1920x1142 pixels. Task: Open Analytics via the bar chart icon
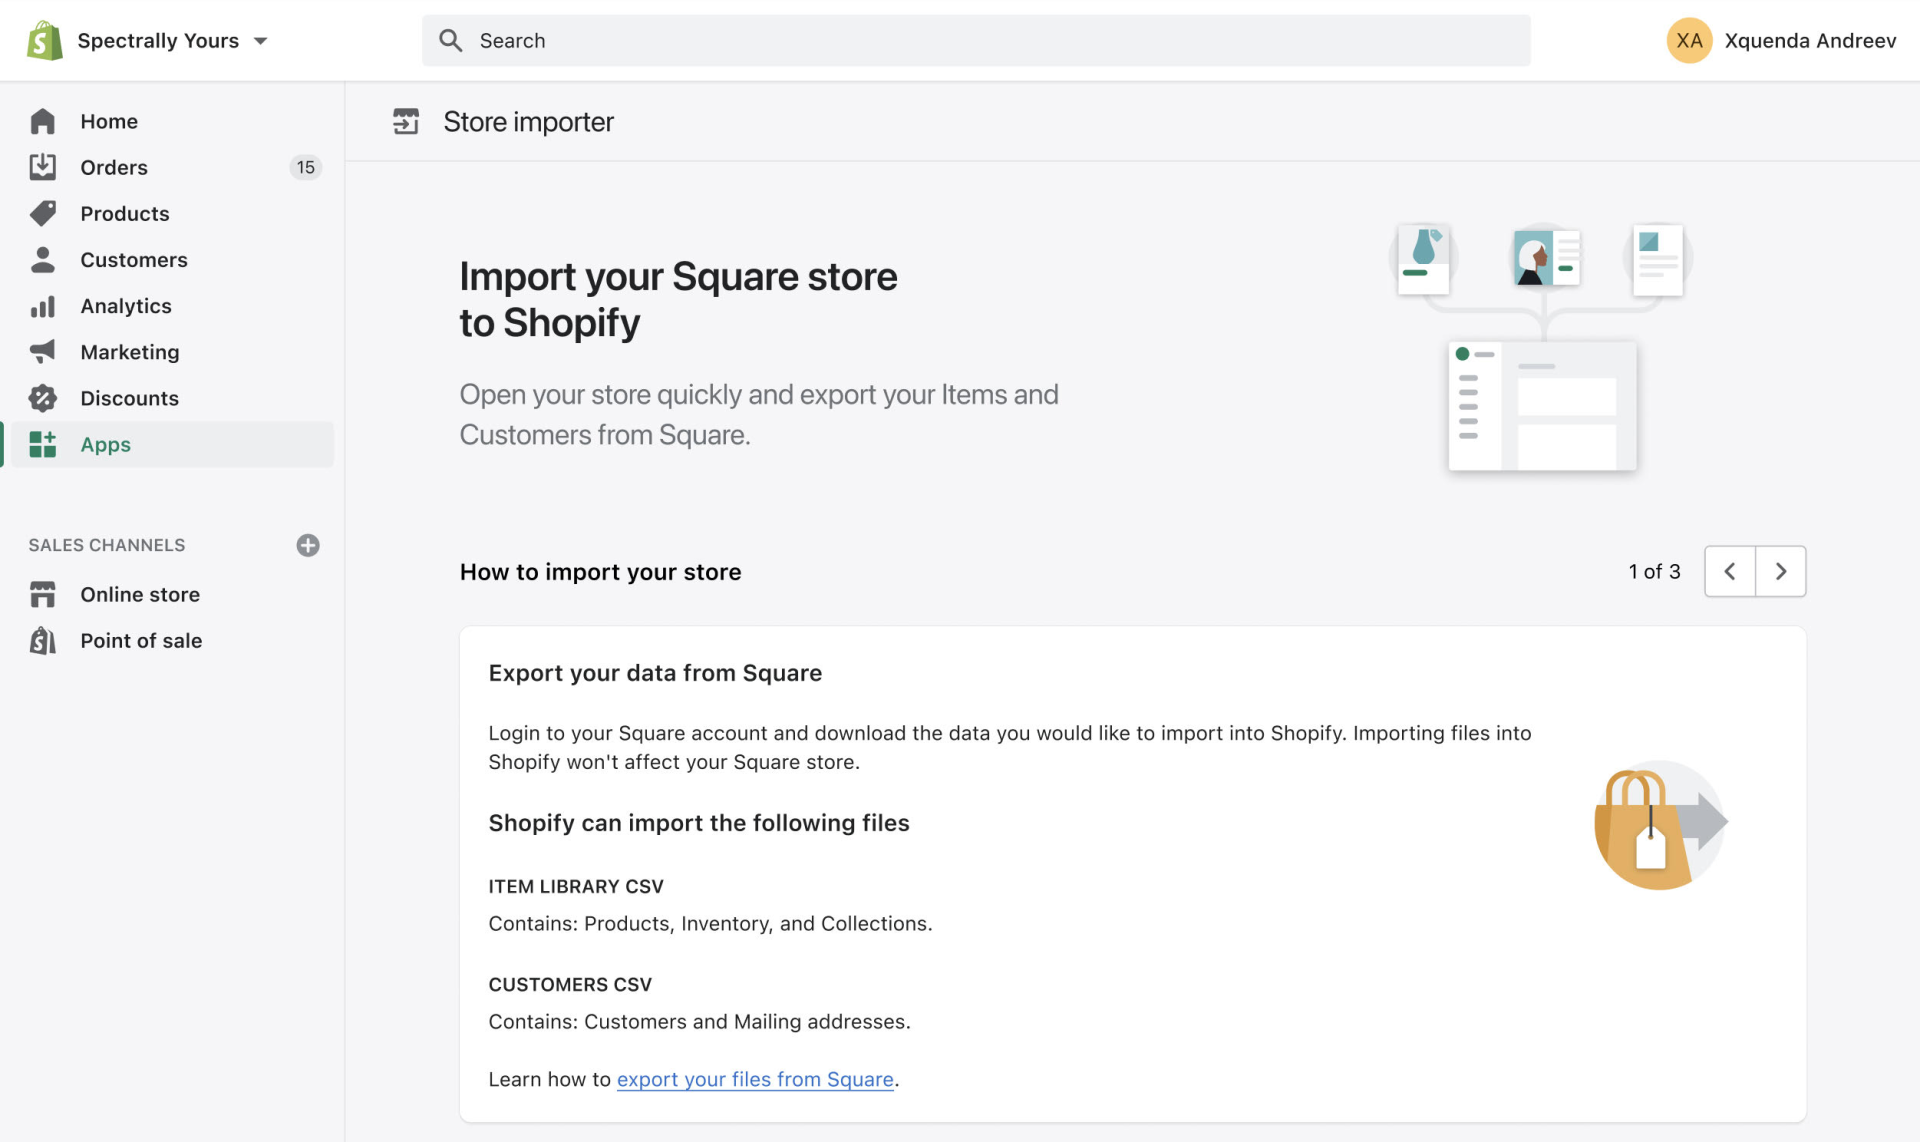coord(43,305)
